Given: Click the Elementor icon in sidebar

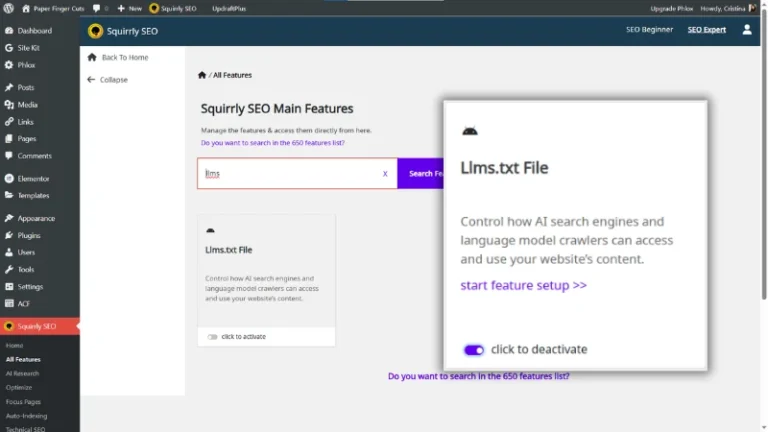Looking at the screenshot, I should point(9,178).
